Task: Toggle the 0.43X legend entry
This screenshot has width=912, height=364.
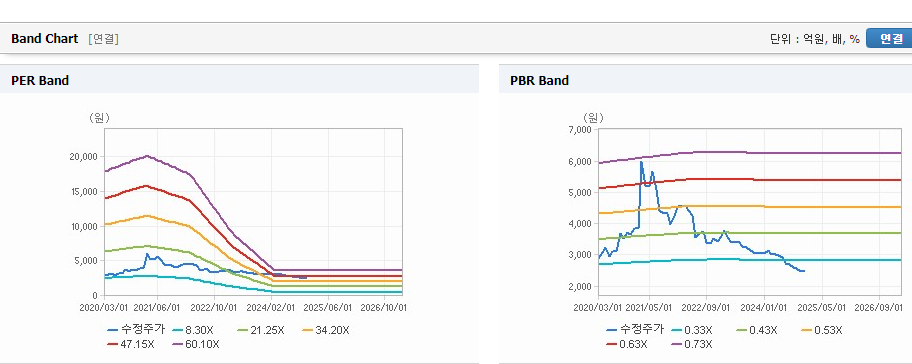Action: pyautogui.click(x=757, y=330)
